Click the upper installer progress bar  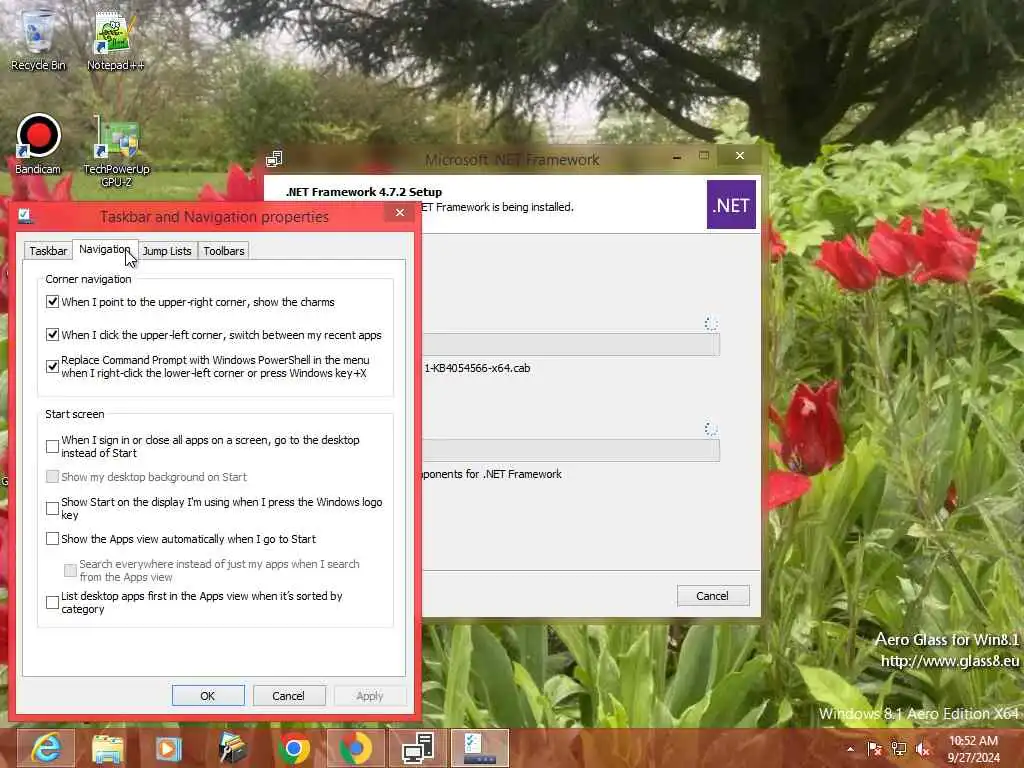click(x=571, y=344)
